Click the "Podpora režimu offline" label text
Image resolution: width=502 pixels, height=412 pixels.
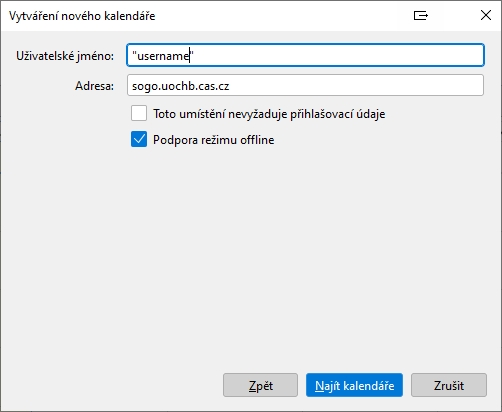point(213,140)
